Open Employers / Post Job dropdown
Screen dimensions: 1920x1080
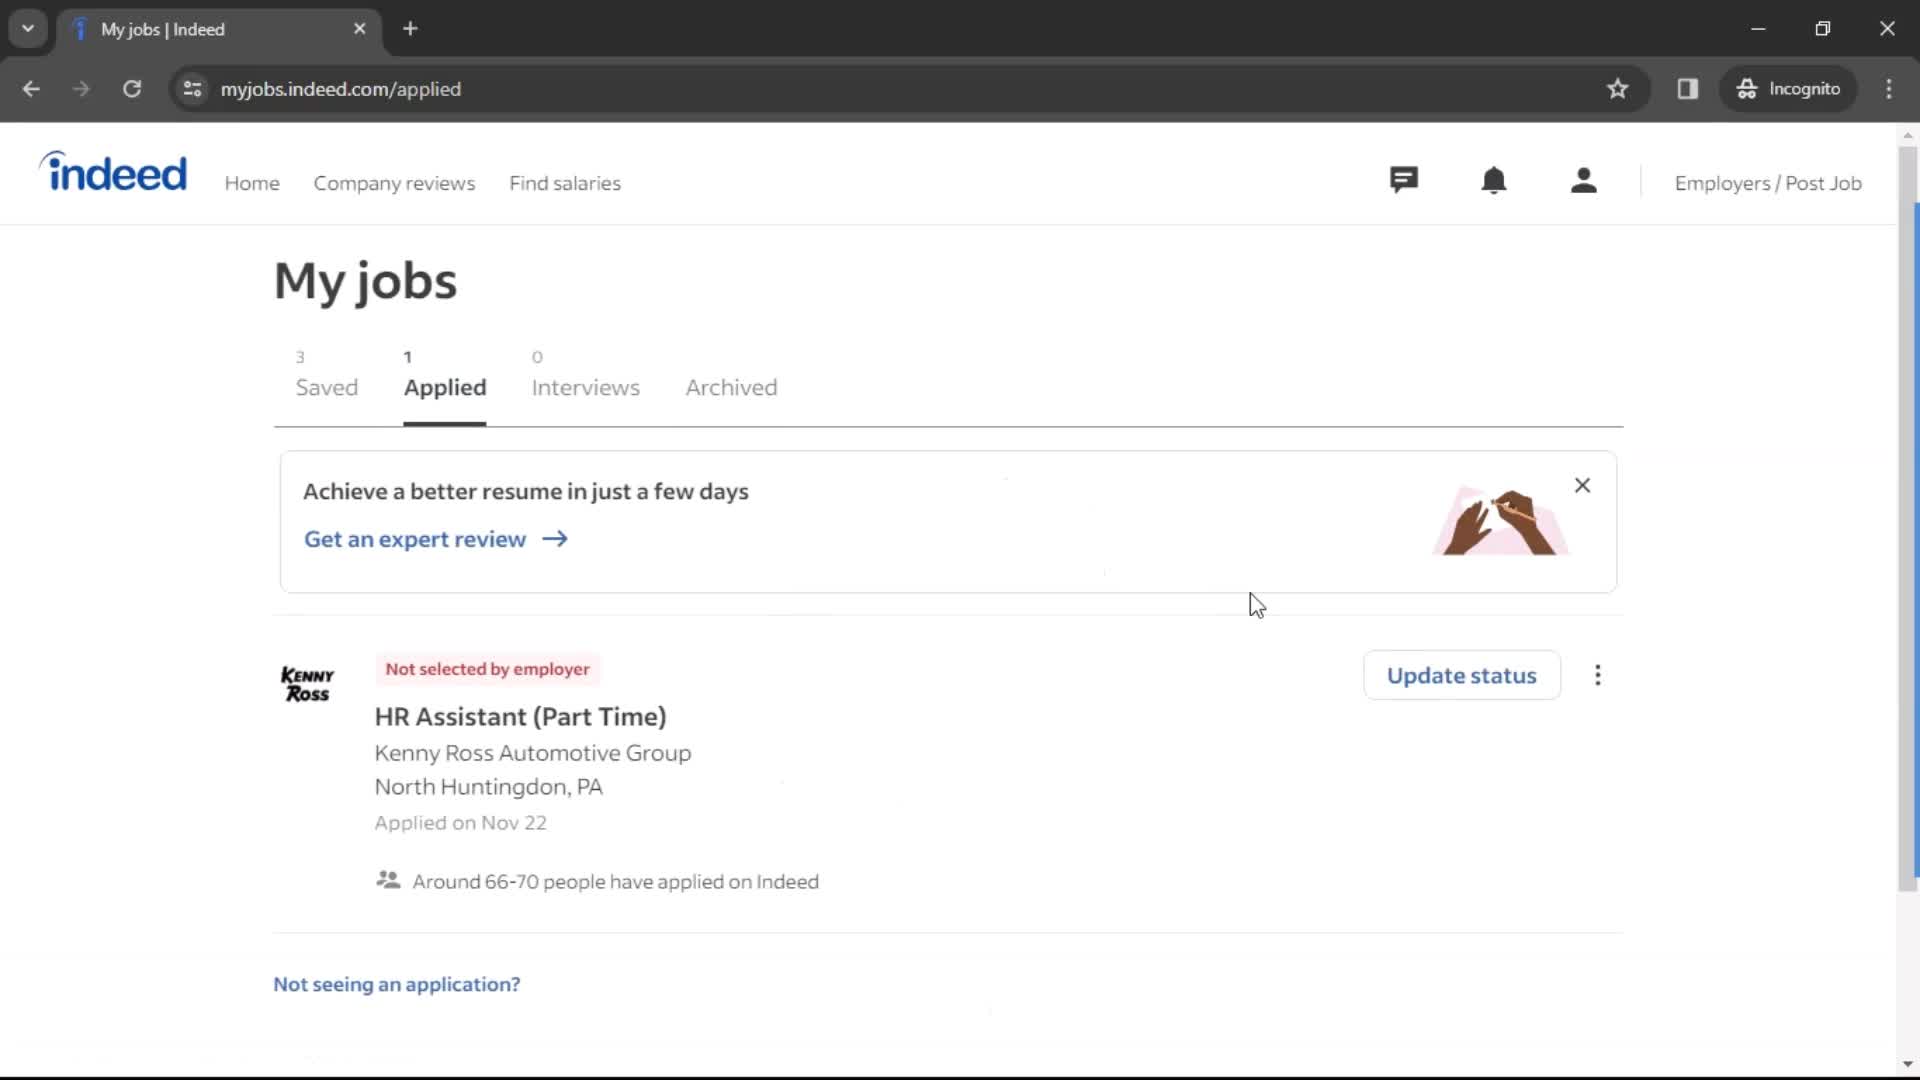pos(1770,183)
